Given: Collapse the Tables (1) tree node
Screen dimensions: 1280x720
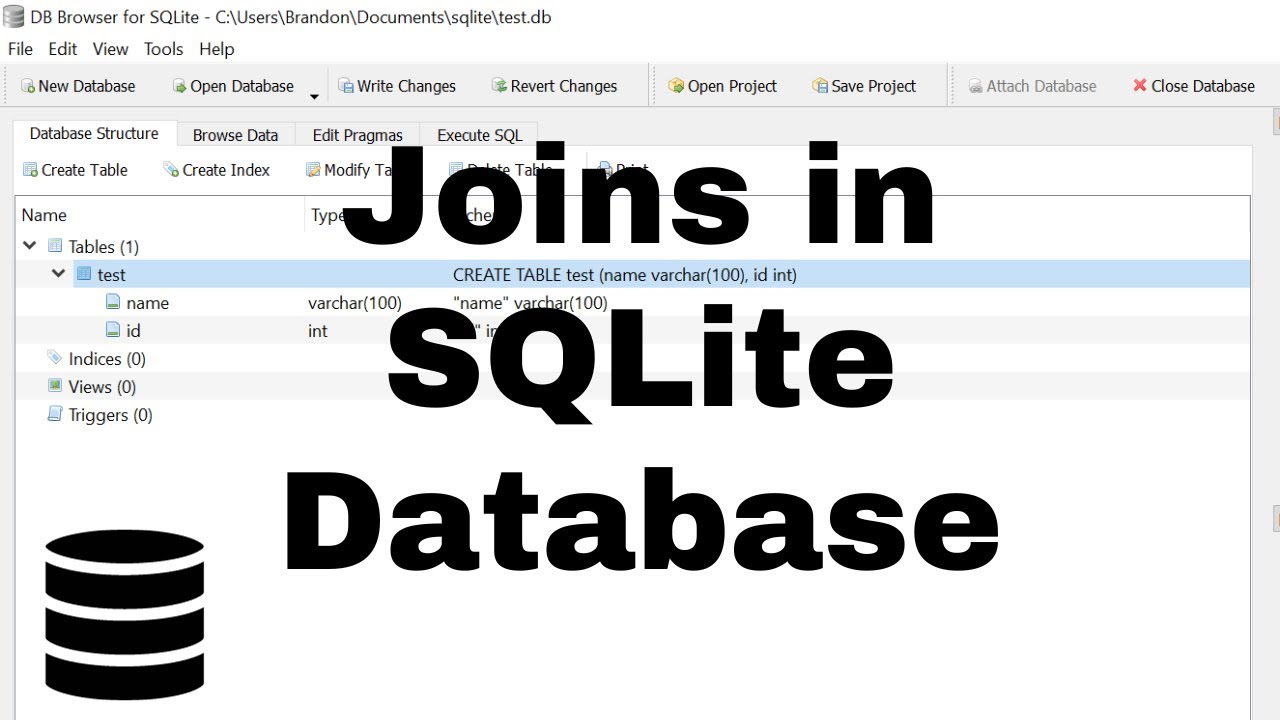Looking at the screenshot, I should click(x=30, y=246).
